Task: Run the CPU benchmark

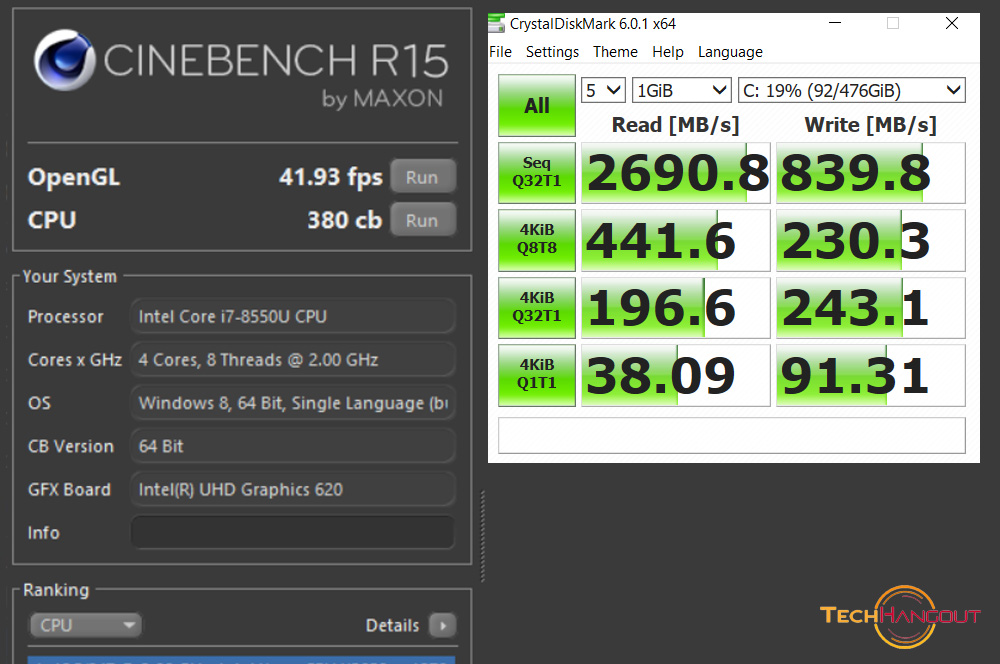Action: 423,220
